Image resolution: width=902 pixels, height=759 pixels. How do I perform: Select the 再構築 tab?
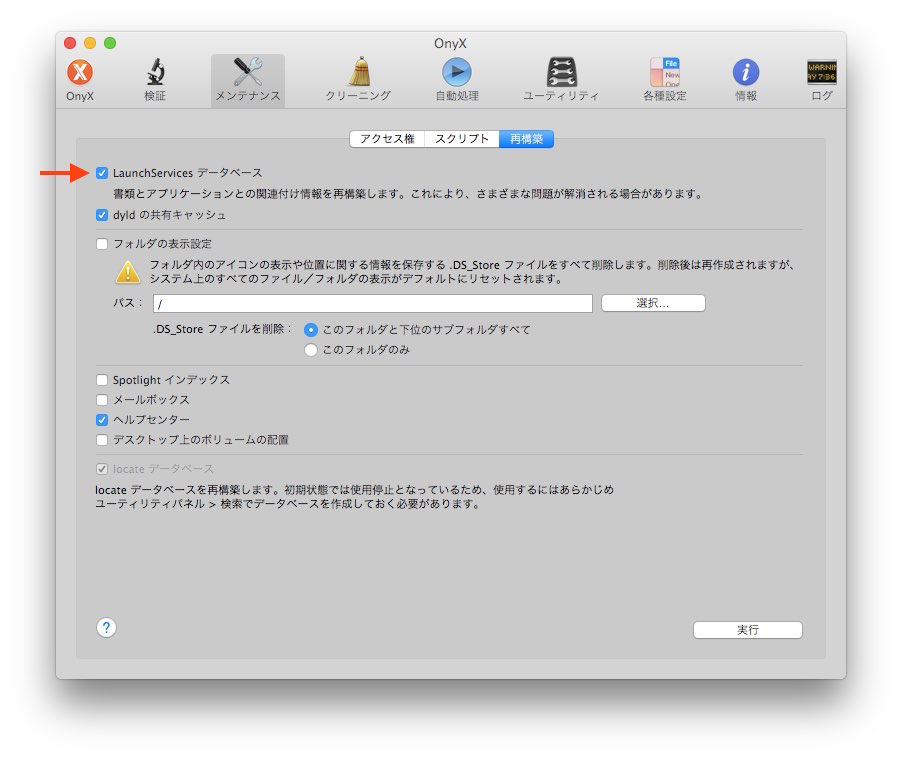click(x=526, y=139)
